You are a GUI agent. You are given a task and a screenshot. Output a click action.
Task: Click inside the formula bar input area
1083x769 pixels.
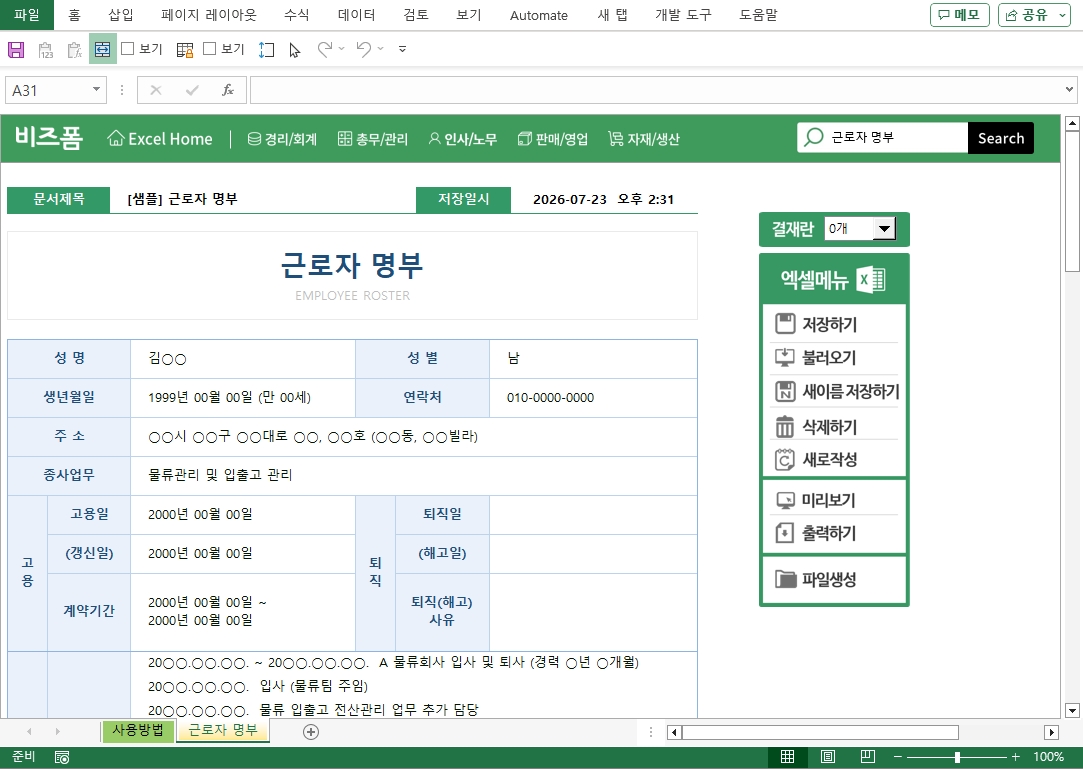(x=656, y=91)
